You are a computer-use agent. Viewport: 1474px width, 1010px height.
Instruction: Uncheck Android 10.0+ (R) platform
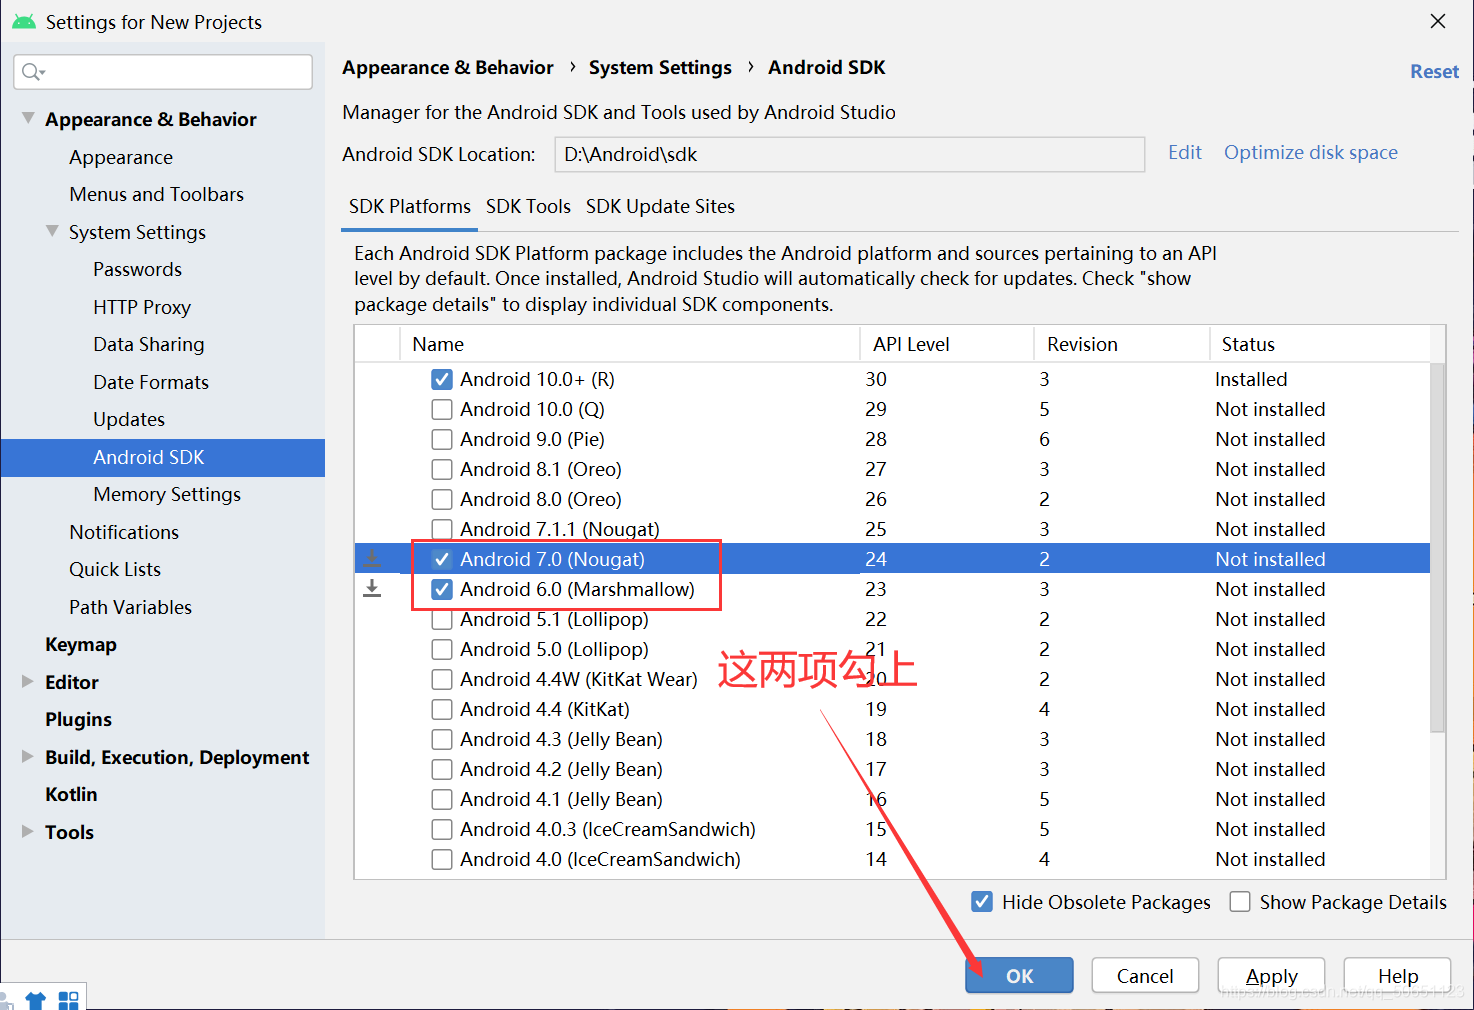[x=442, y=379]
